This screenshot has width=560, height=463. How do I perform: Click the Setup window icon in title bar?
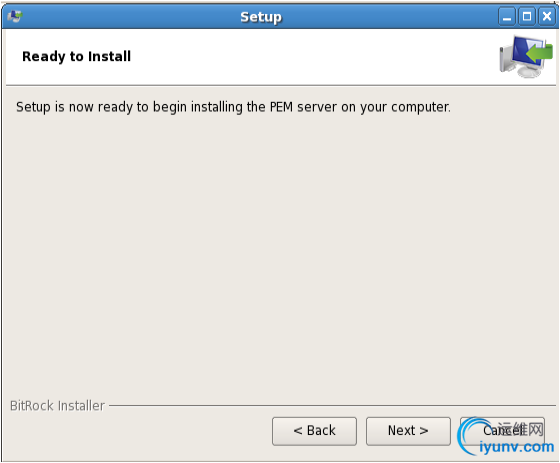tap(15, 16)
